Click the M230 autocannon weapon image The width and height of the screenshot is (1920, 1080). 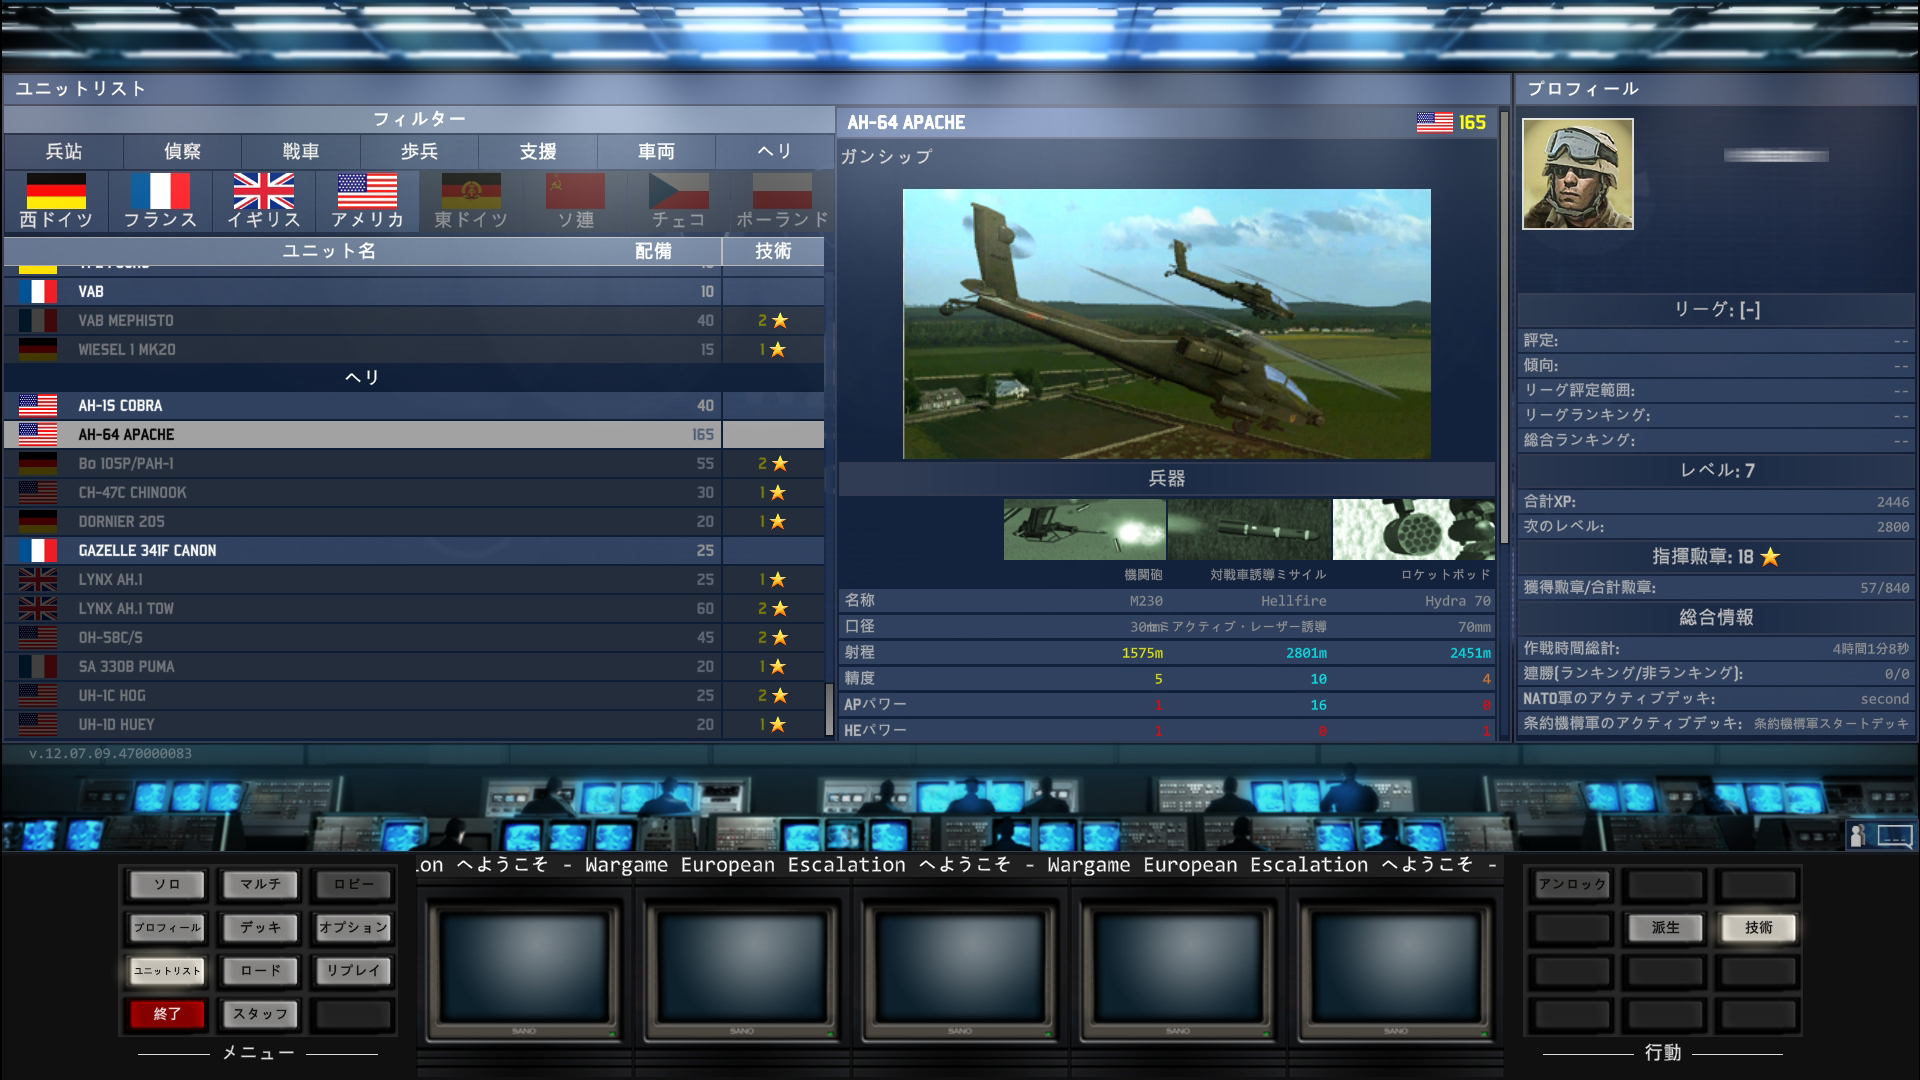tap(1084, 529)
